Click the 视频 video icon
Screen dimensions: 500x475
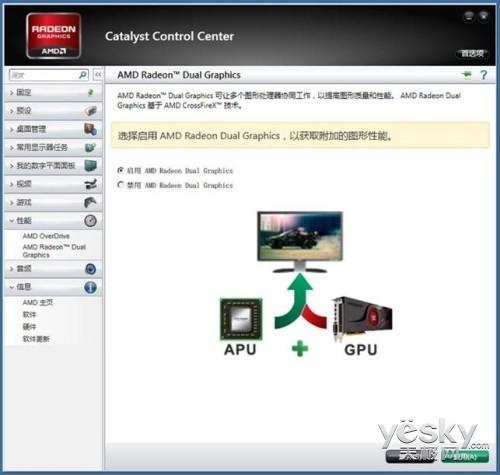(x=90, y=184)
